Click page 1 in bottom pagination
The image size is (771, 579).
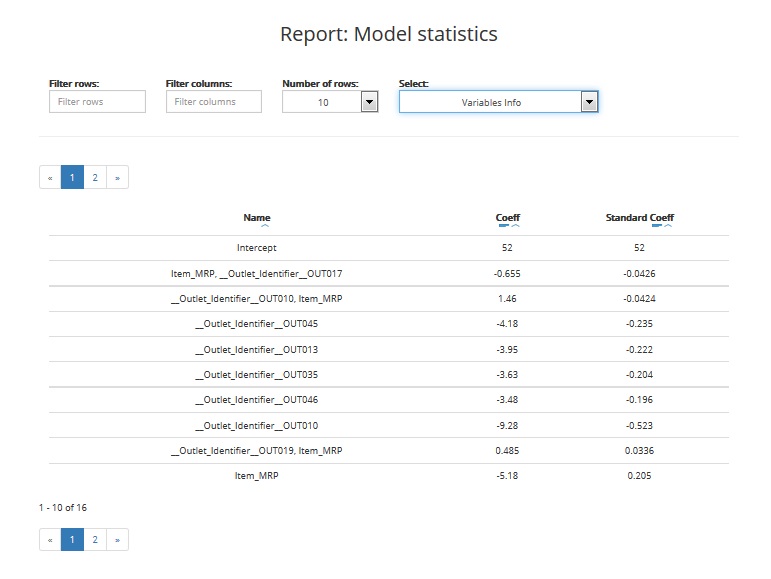pyautogui.click(x=72, y=540)
